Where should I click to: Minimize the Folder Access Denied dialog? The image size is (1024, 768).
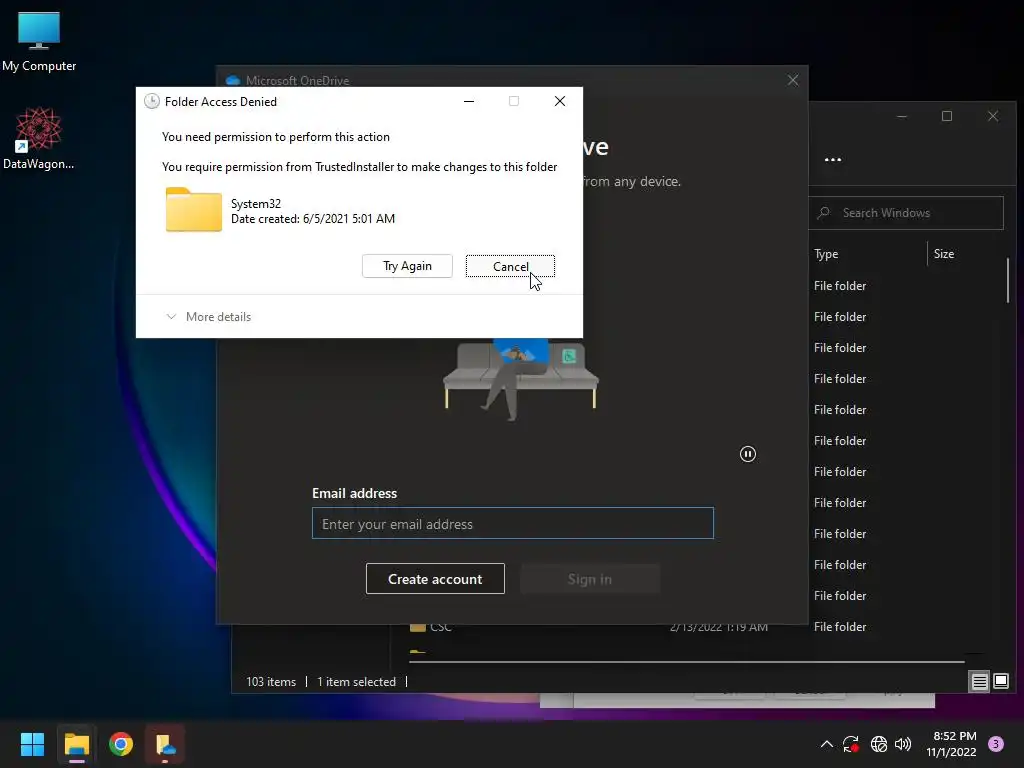click(469, 101)
